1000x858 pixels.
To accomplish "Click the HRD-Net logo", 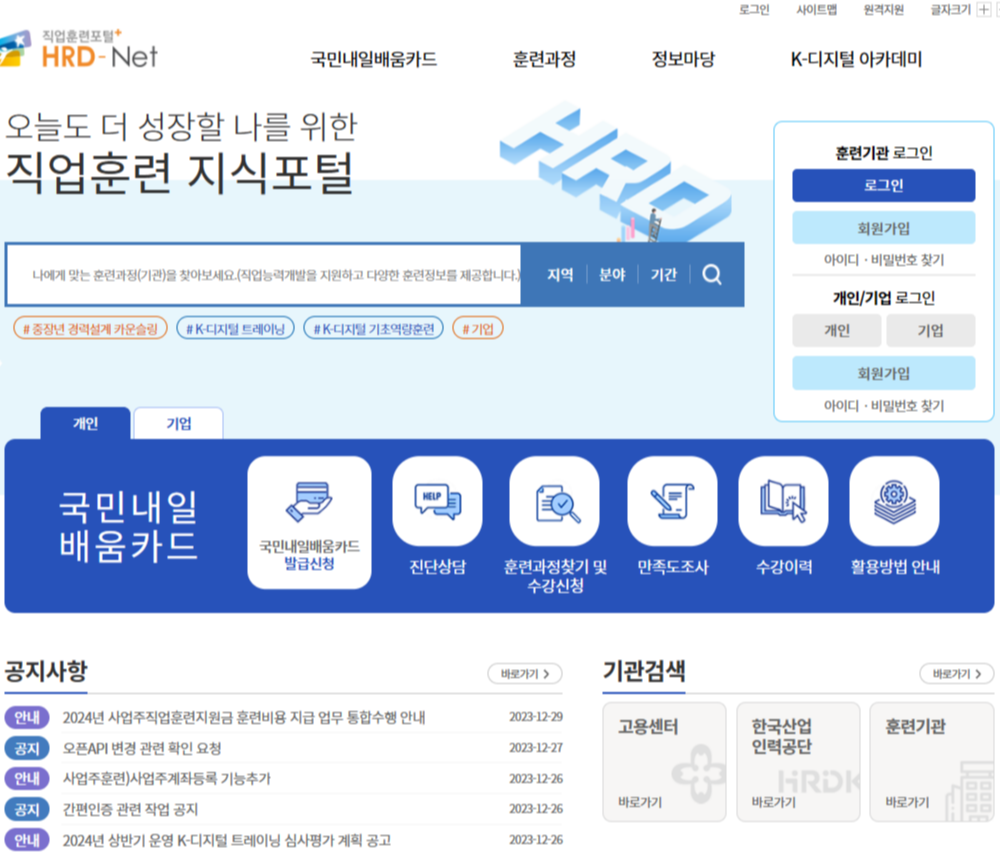I will 80,49.
